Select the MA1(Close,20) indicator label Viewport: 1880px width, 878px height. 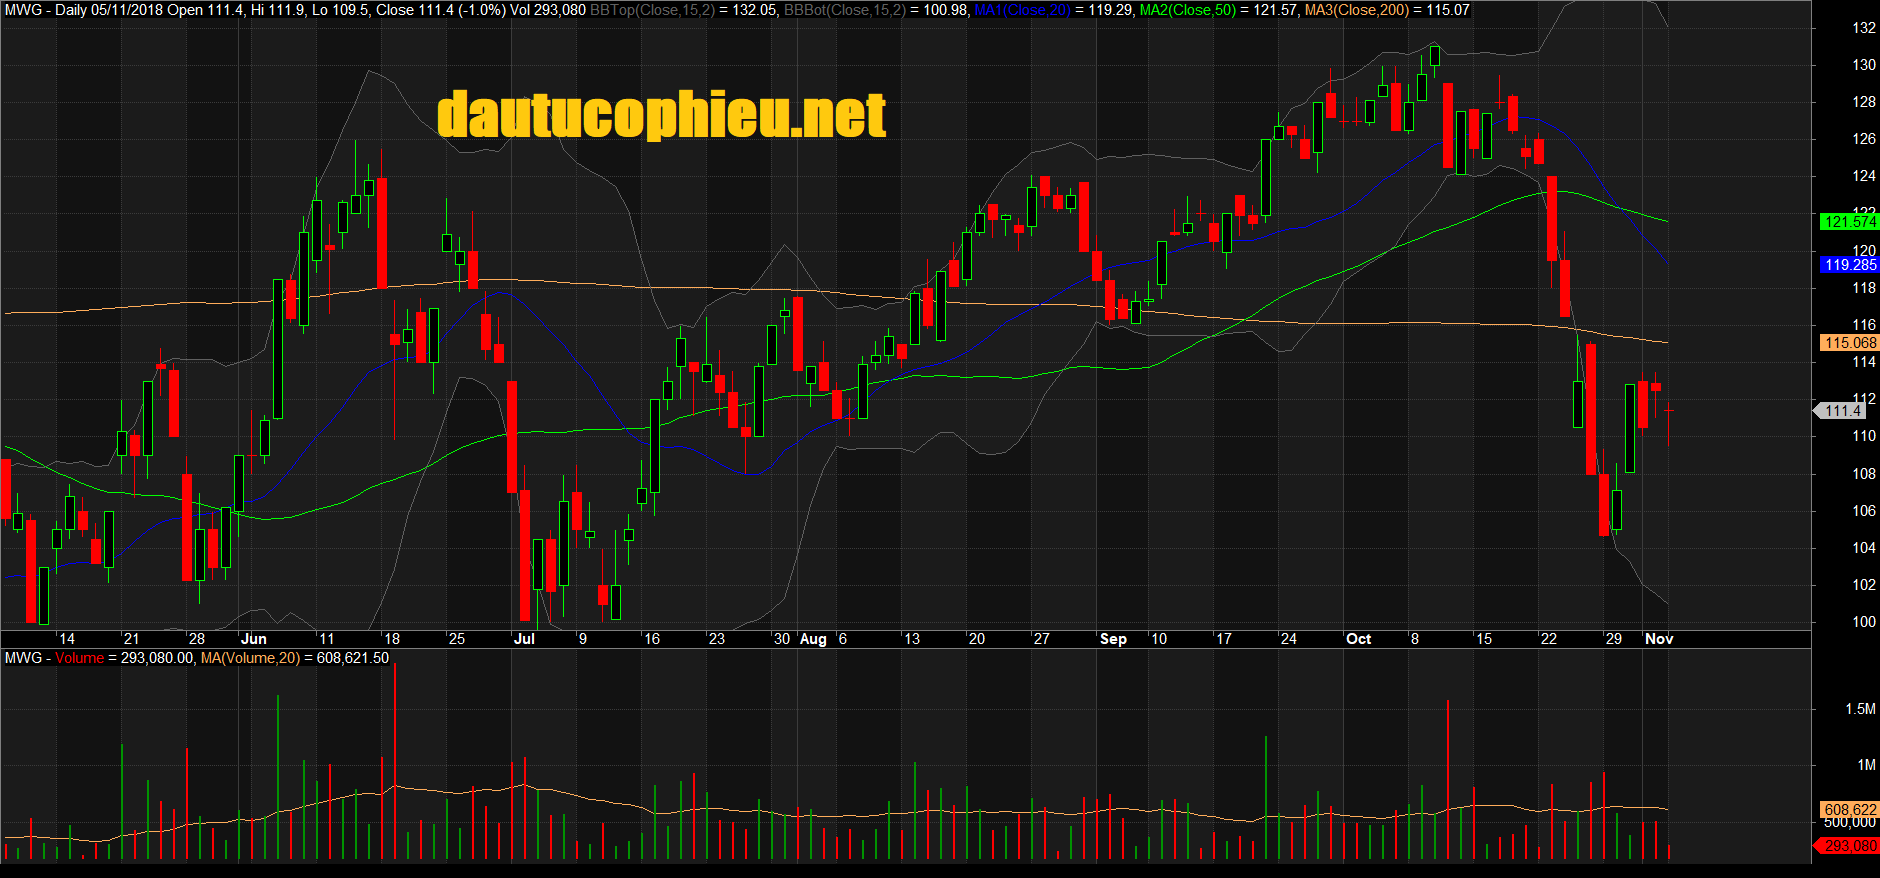coord(1022,10)
